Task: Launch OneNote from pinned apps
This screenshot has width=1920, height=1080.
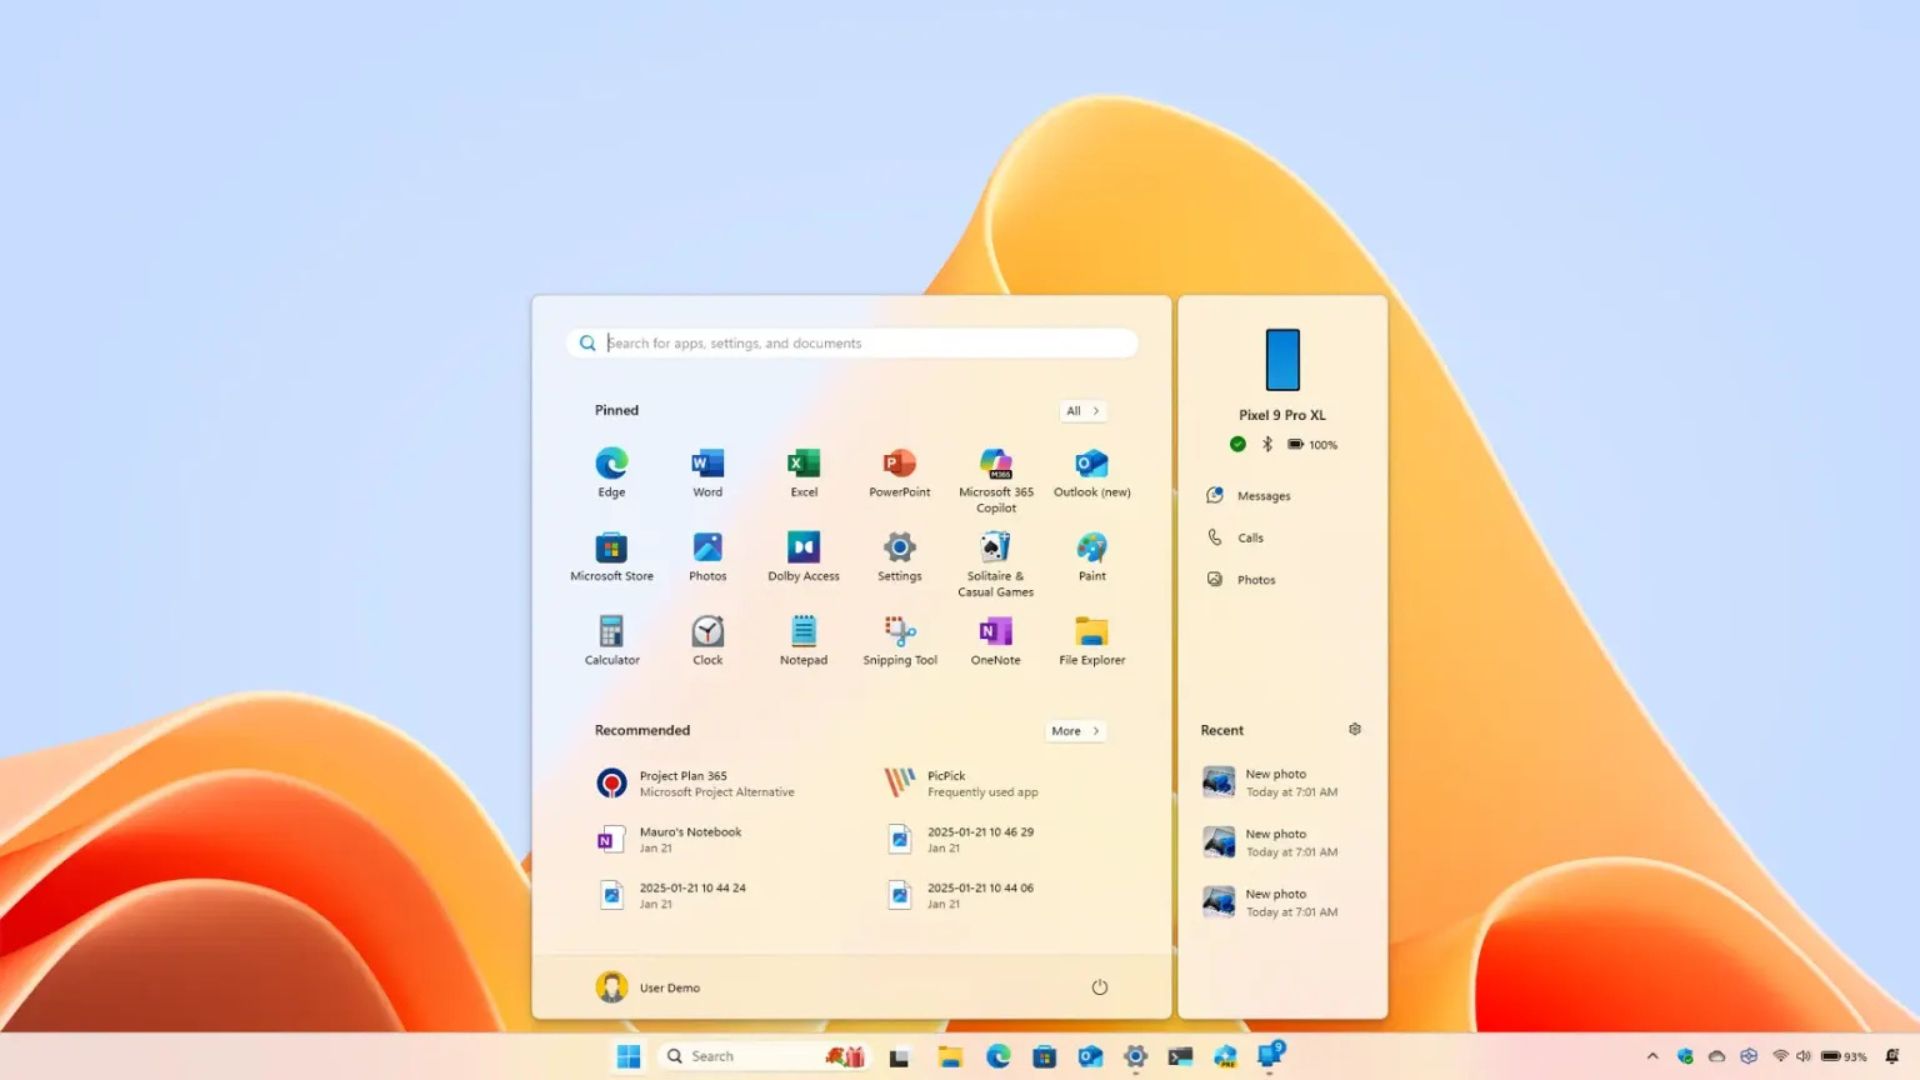Action: (x=995, y=631)
